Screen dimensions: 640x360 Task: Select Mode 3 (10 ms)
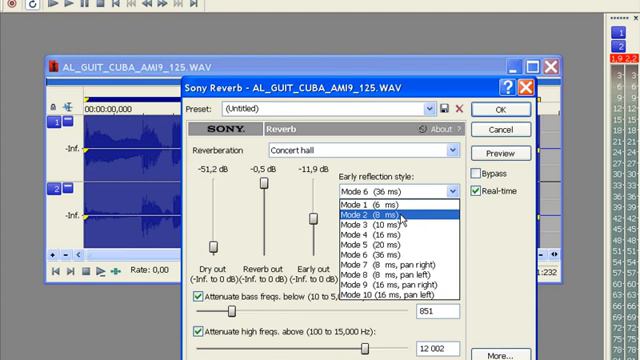coord(399,225)
